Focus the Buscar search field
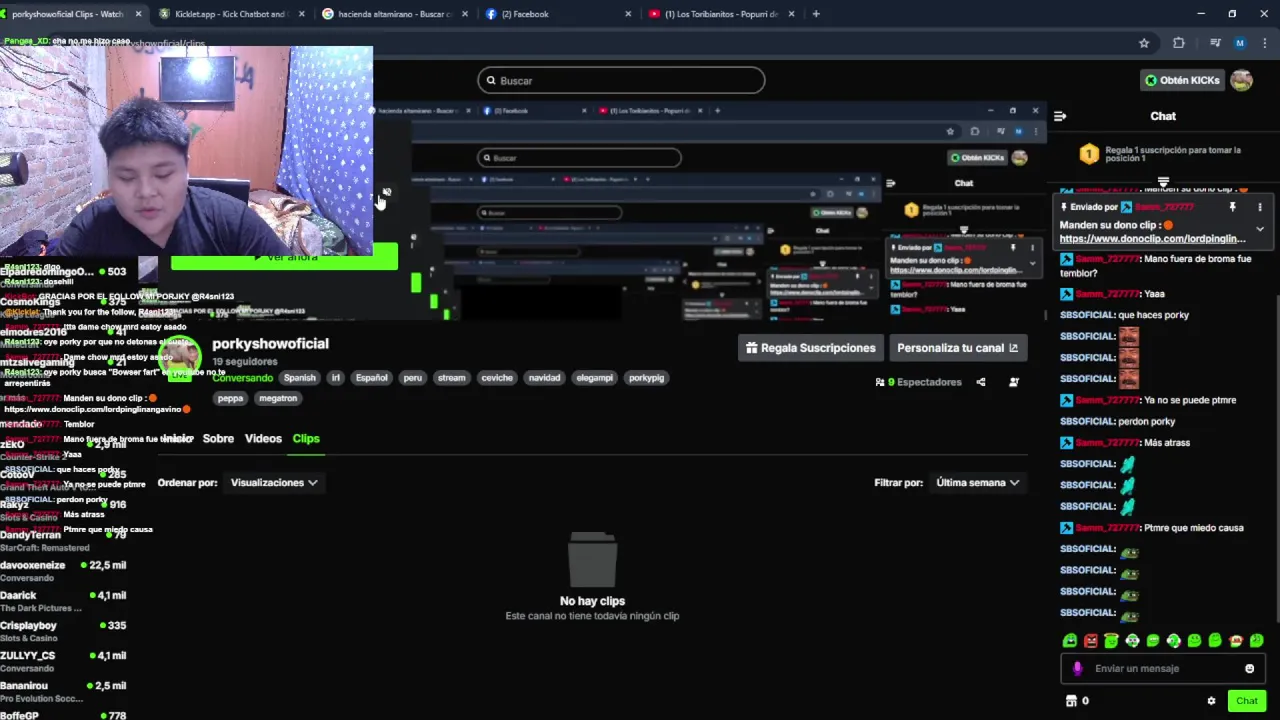 [x=621, y=81]
